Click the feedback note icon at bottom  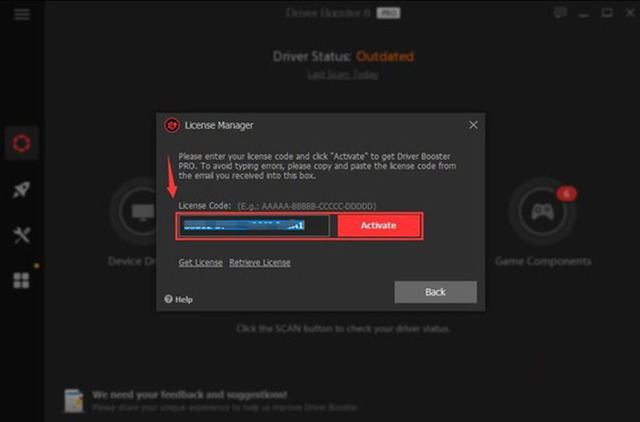[74, 401]
